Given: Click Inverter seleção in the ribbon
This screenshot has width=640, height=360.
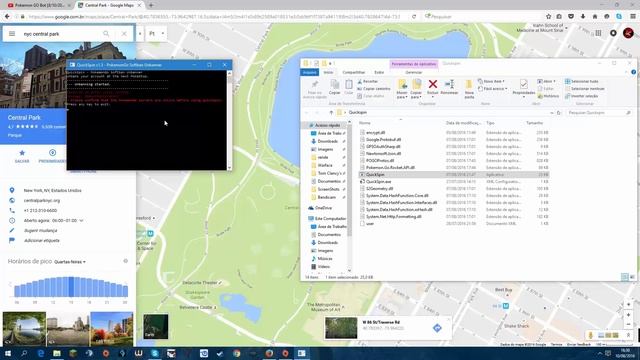Looking at the screenshot, I should click(582, 96).
